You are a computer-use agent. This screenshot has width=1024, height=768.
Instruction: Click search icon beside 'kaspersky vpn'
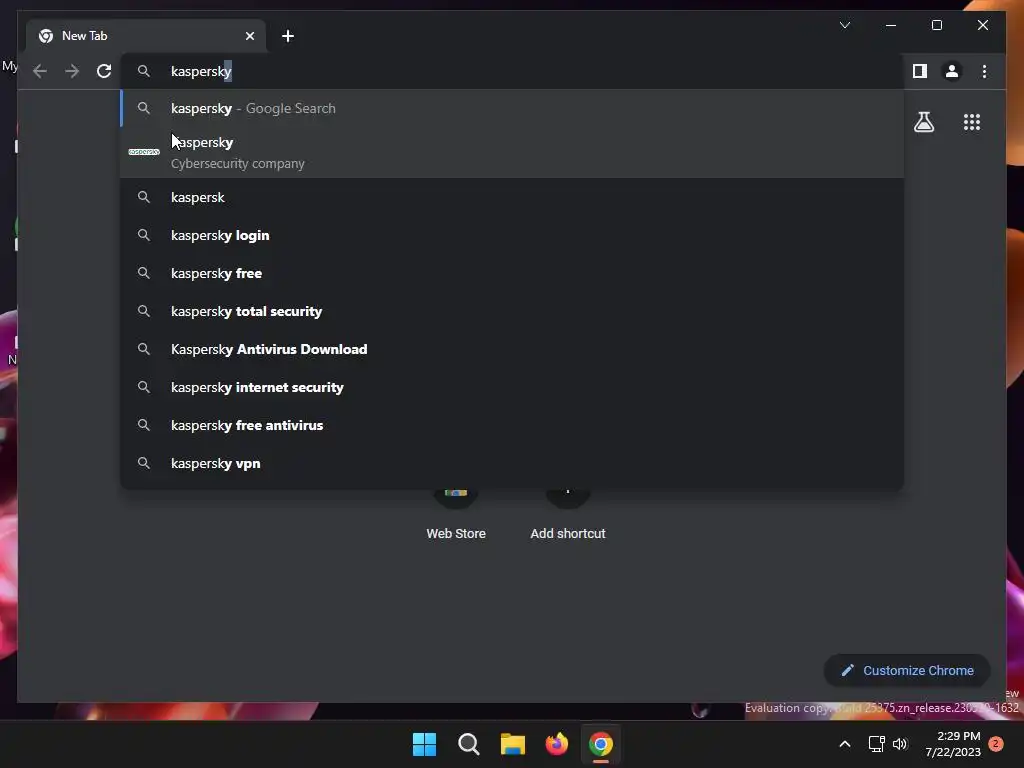pos(144,463)
